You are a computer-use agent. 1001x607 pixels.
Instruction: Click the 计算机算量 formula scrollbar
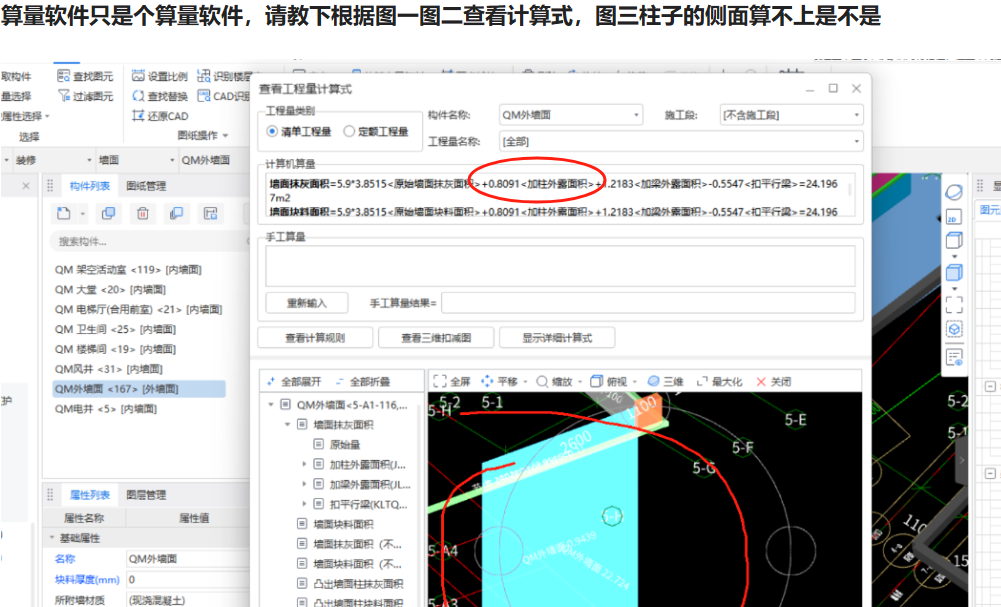(x=849, y=189)
